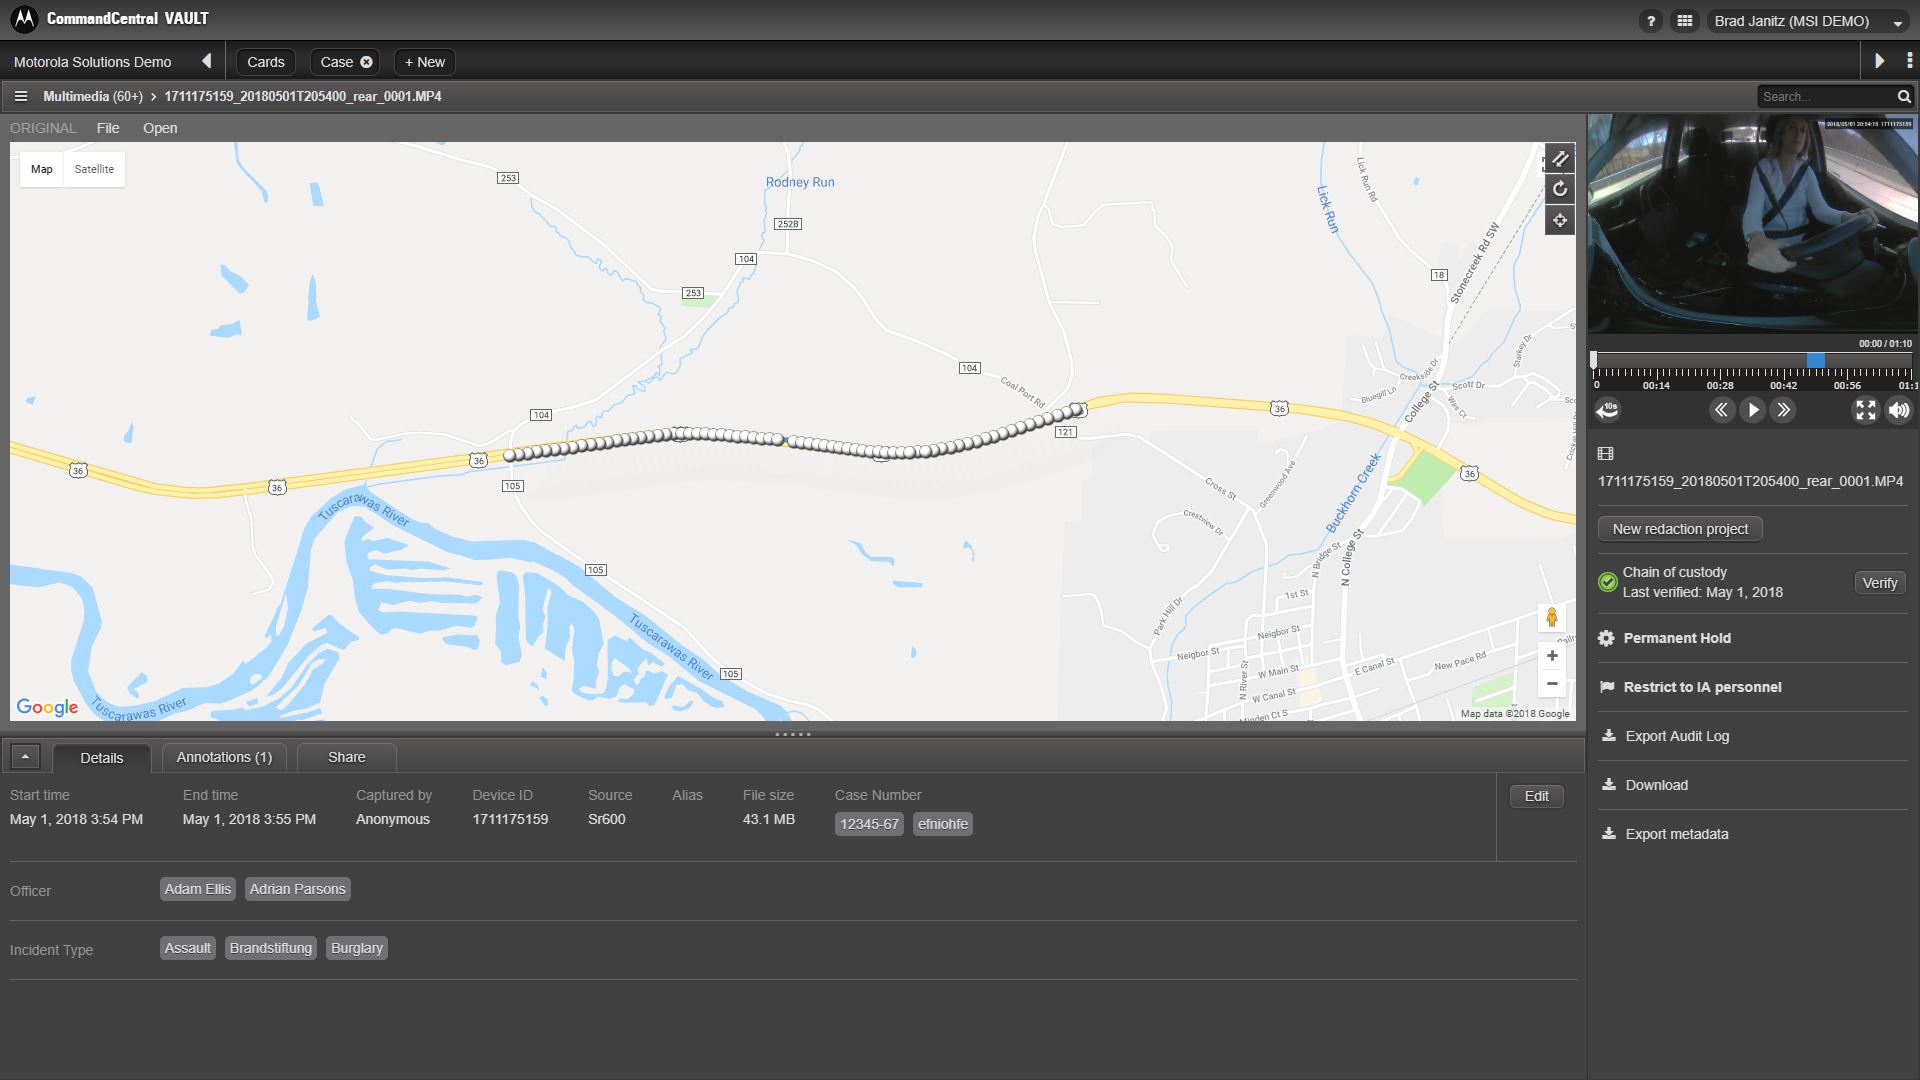Click the blue marker on video timeline
1920x1080 pixels.
(1815, 360)
